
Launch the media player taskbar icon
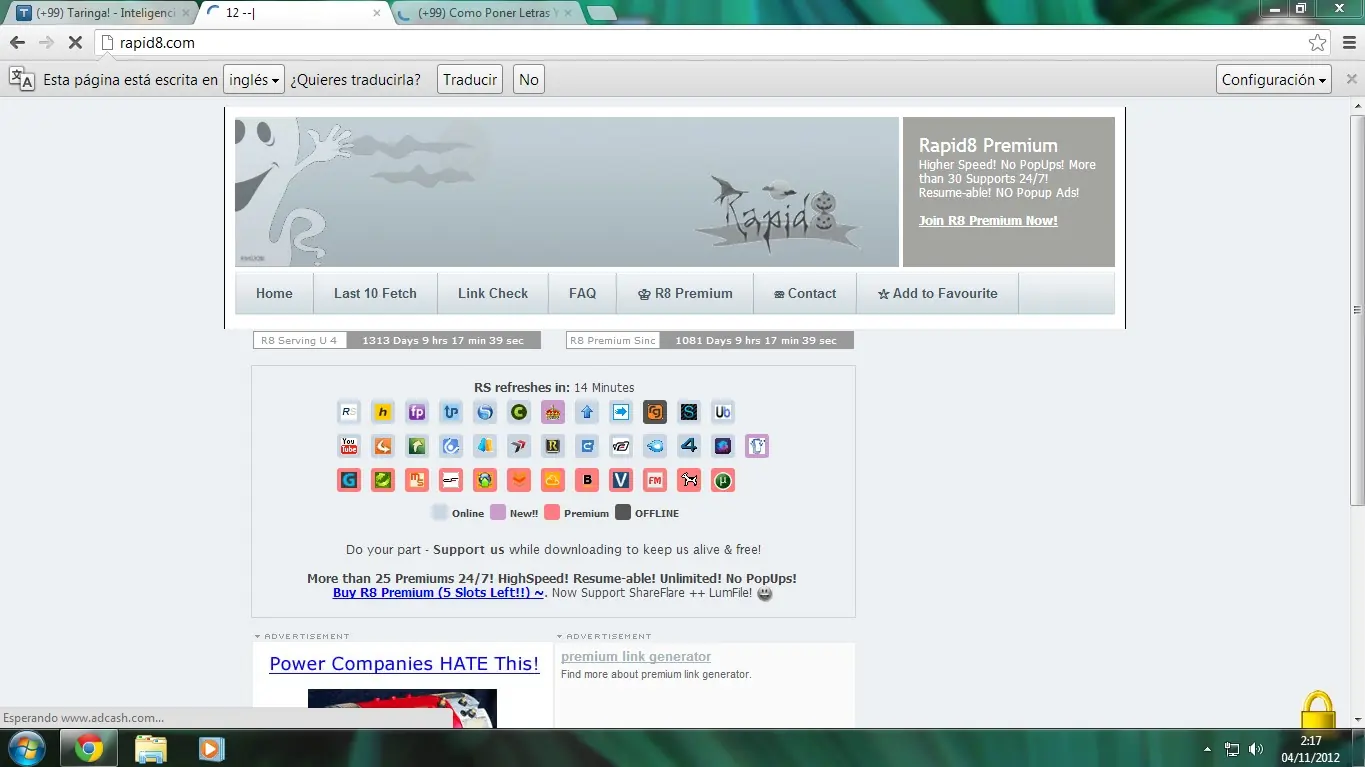pos(211,748)
